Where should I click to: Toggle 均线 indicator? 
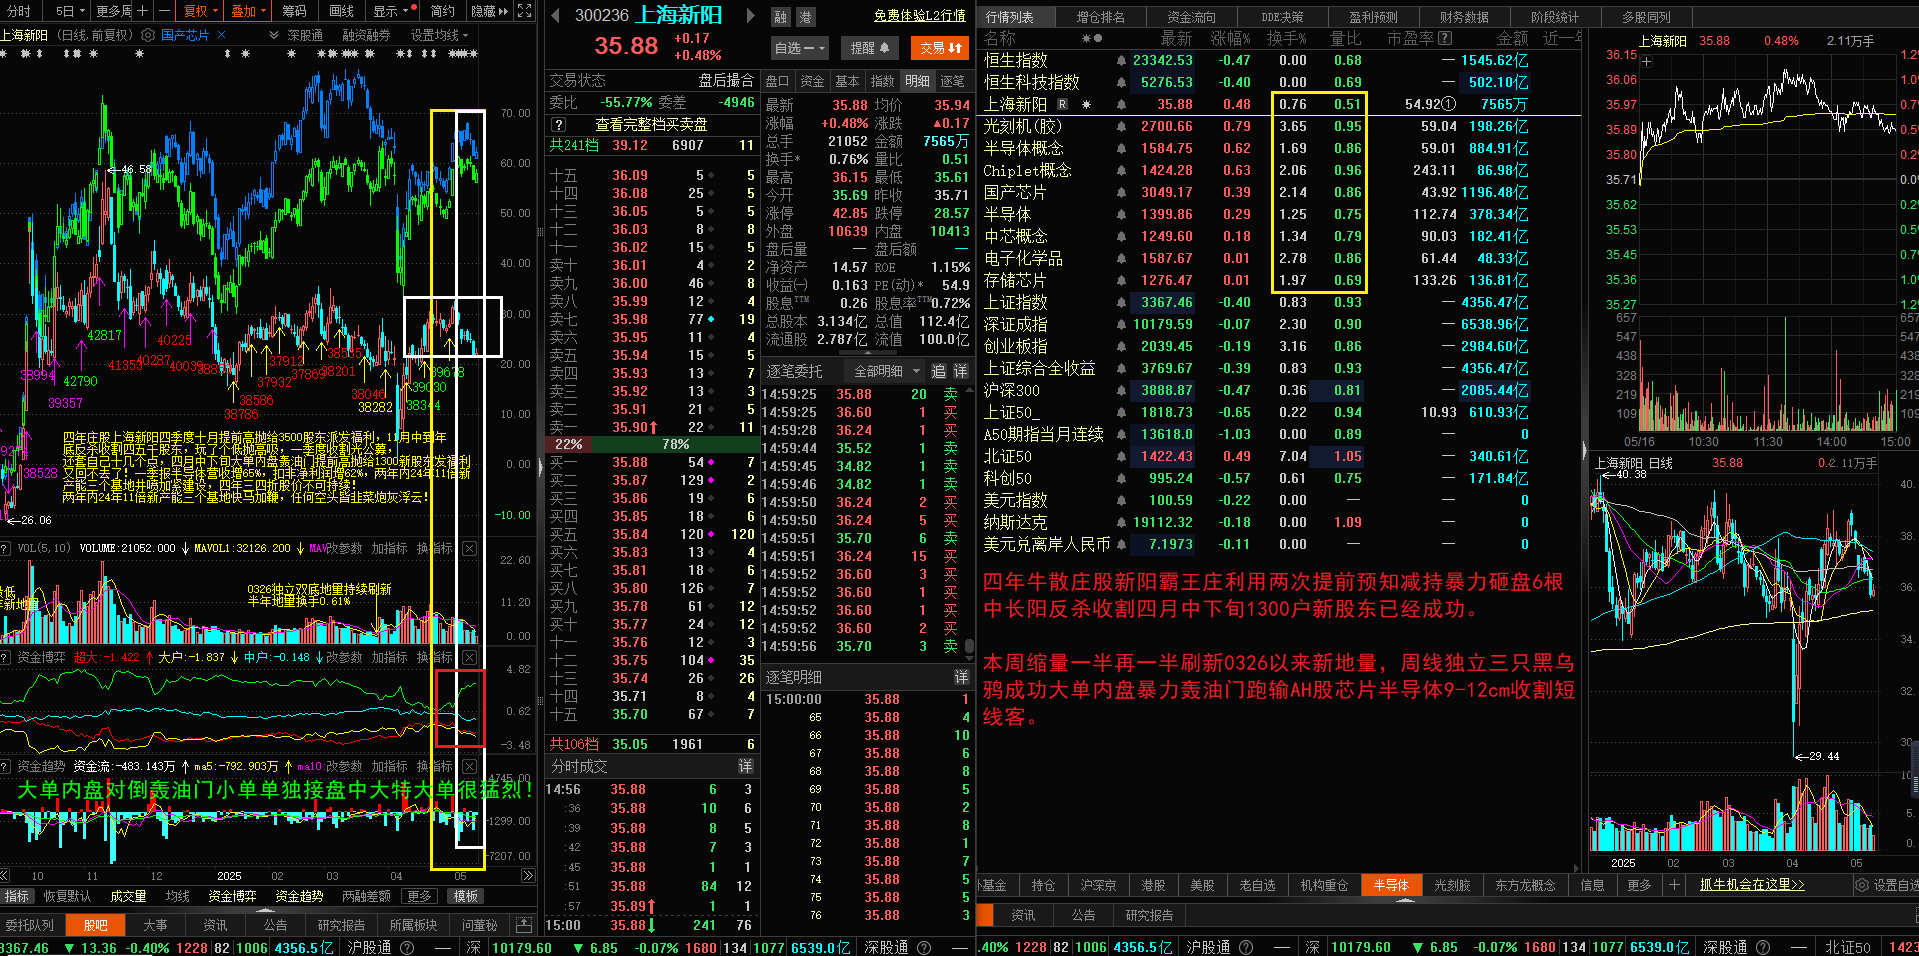178,896
